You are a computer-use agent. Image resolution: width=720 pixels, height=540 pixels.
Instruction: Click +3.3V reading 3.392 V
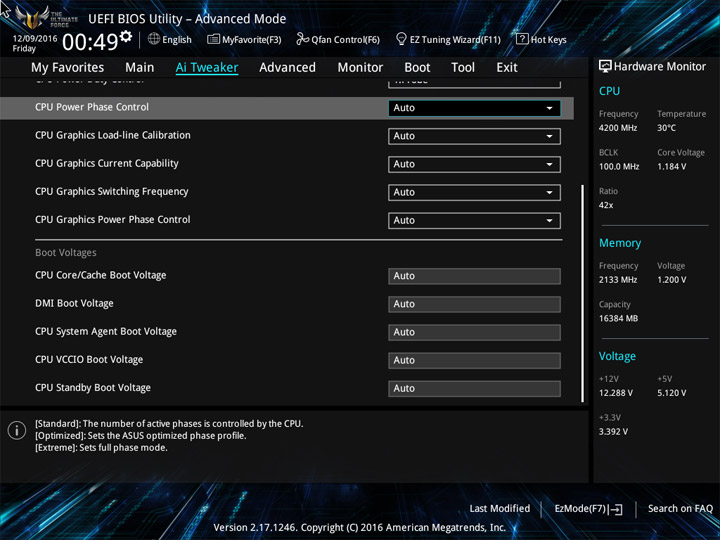[613, 432]
